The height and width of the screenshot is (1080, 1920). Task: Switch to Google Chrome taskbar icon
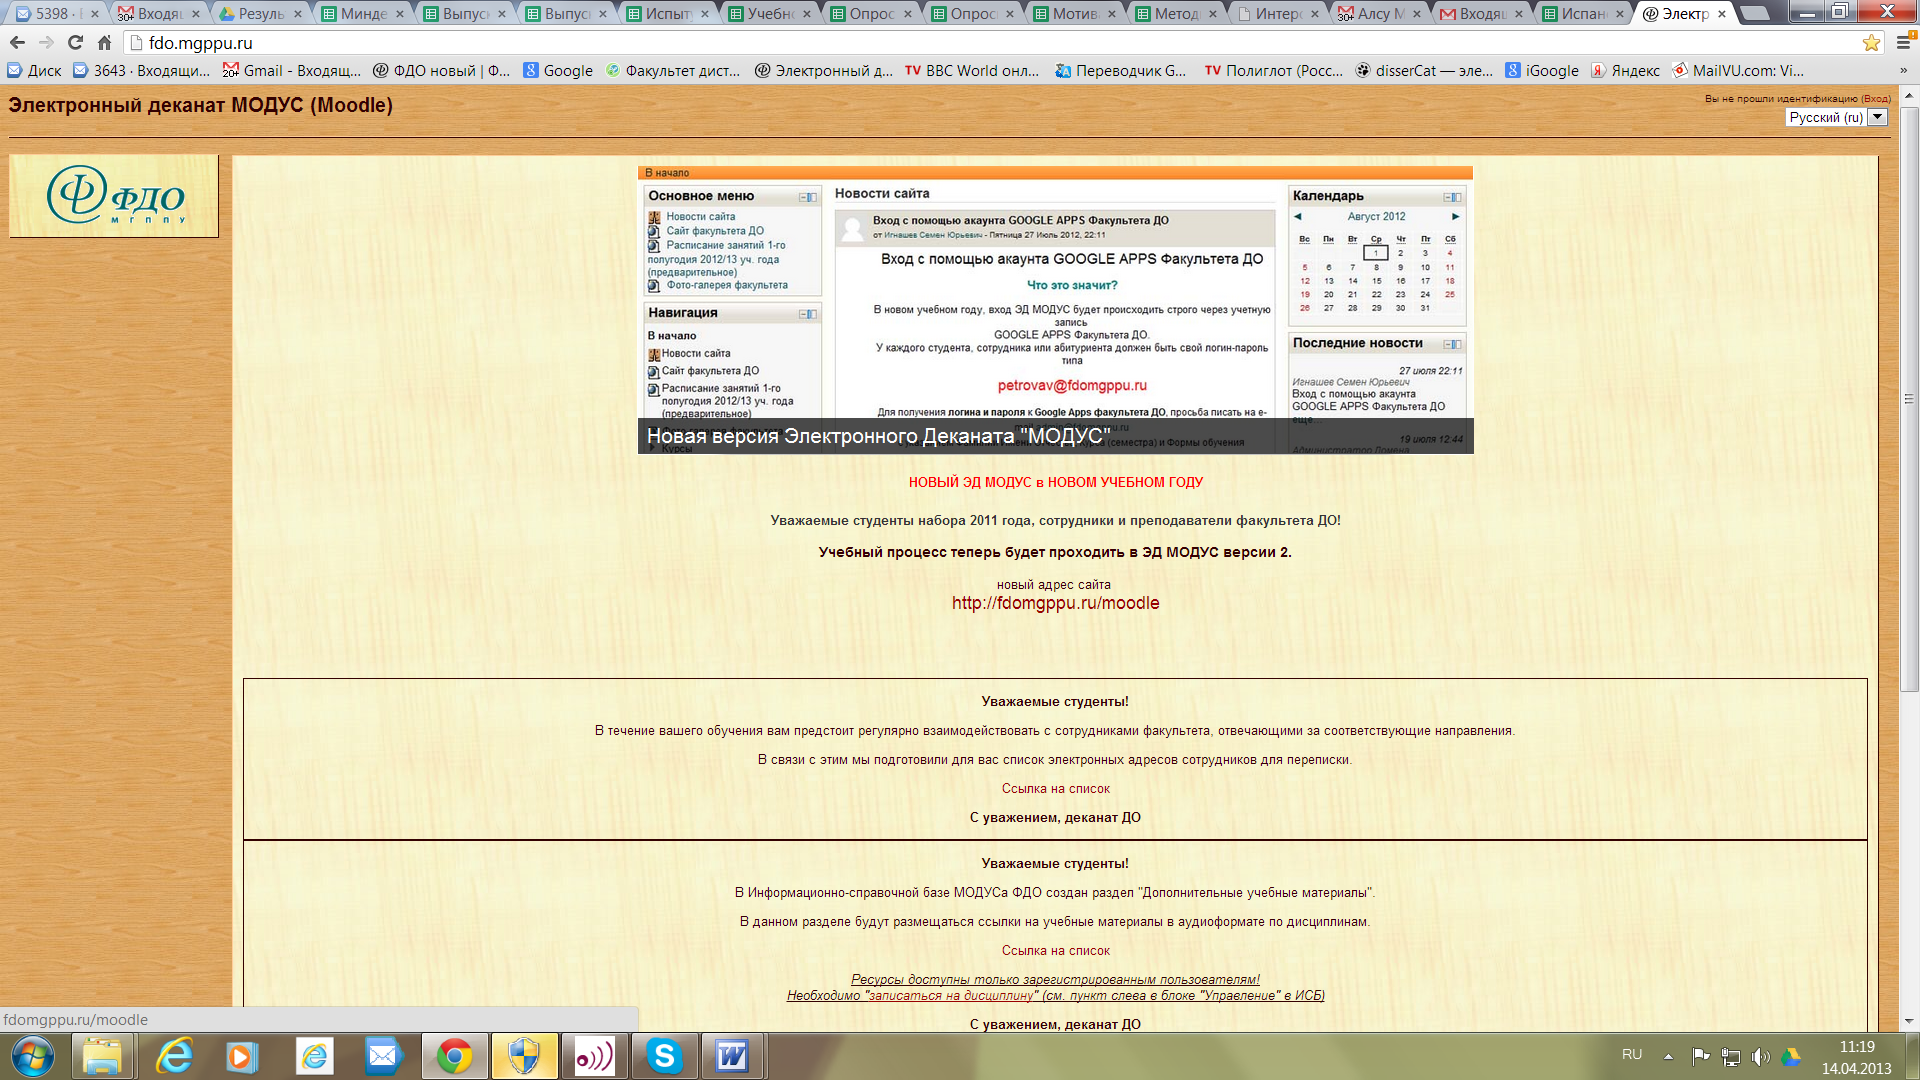(454, 1056)
